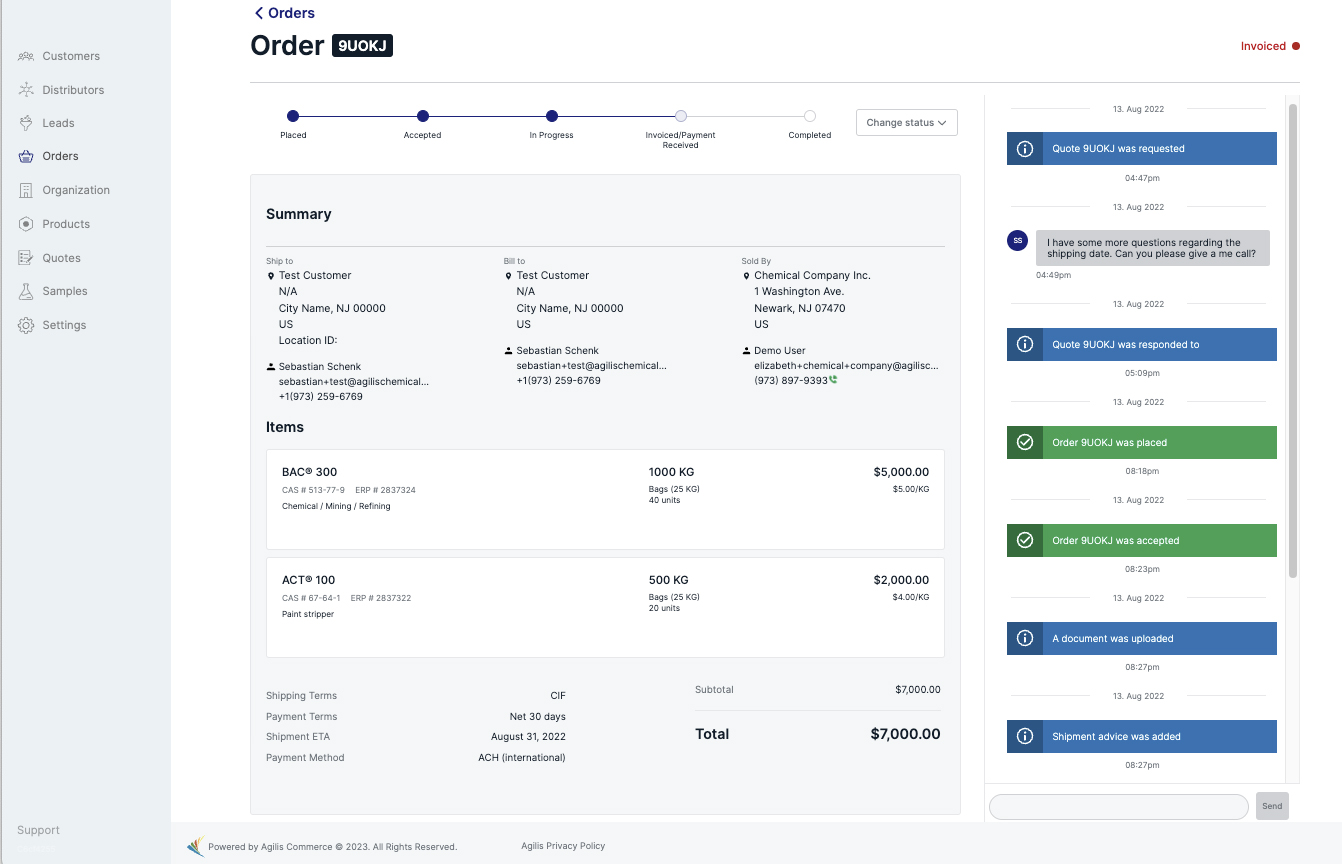Click the Settings gear icon
This screenshot has width=1342, height=864.
[26, 325]
